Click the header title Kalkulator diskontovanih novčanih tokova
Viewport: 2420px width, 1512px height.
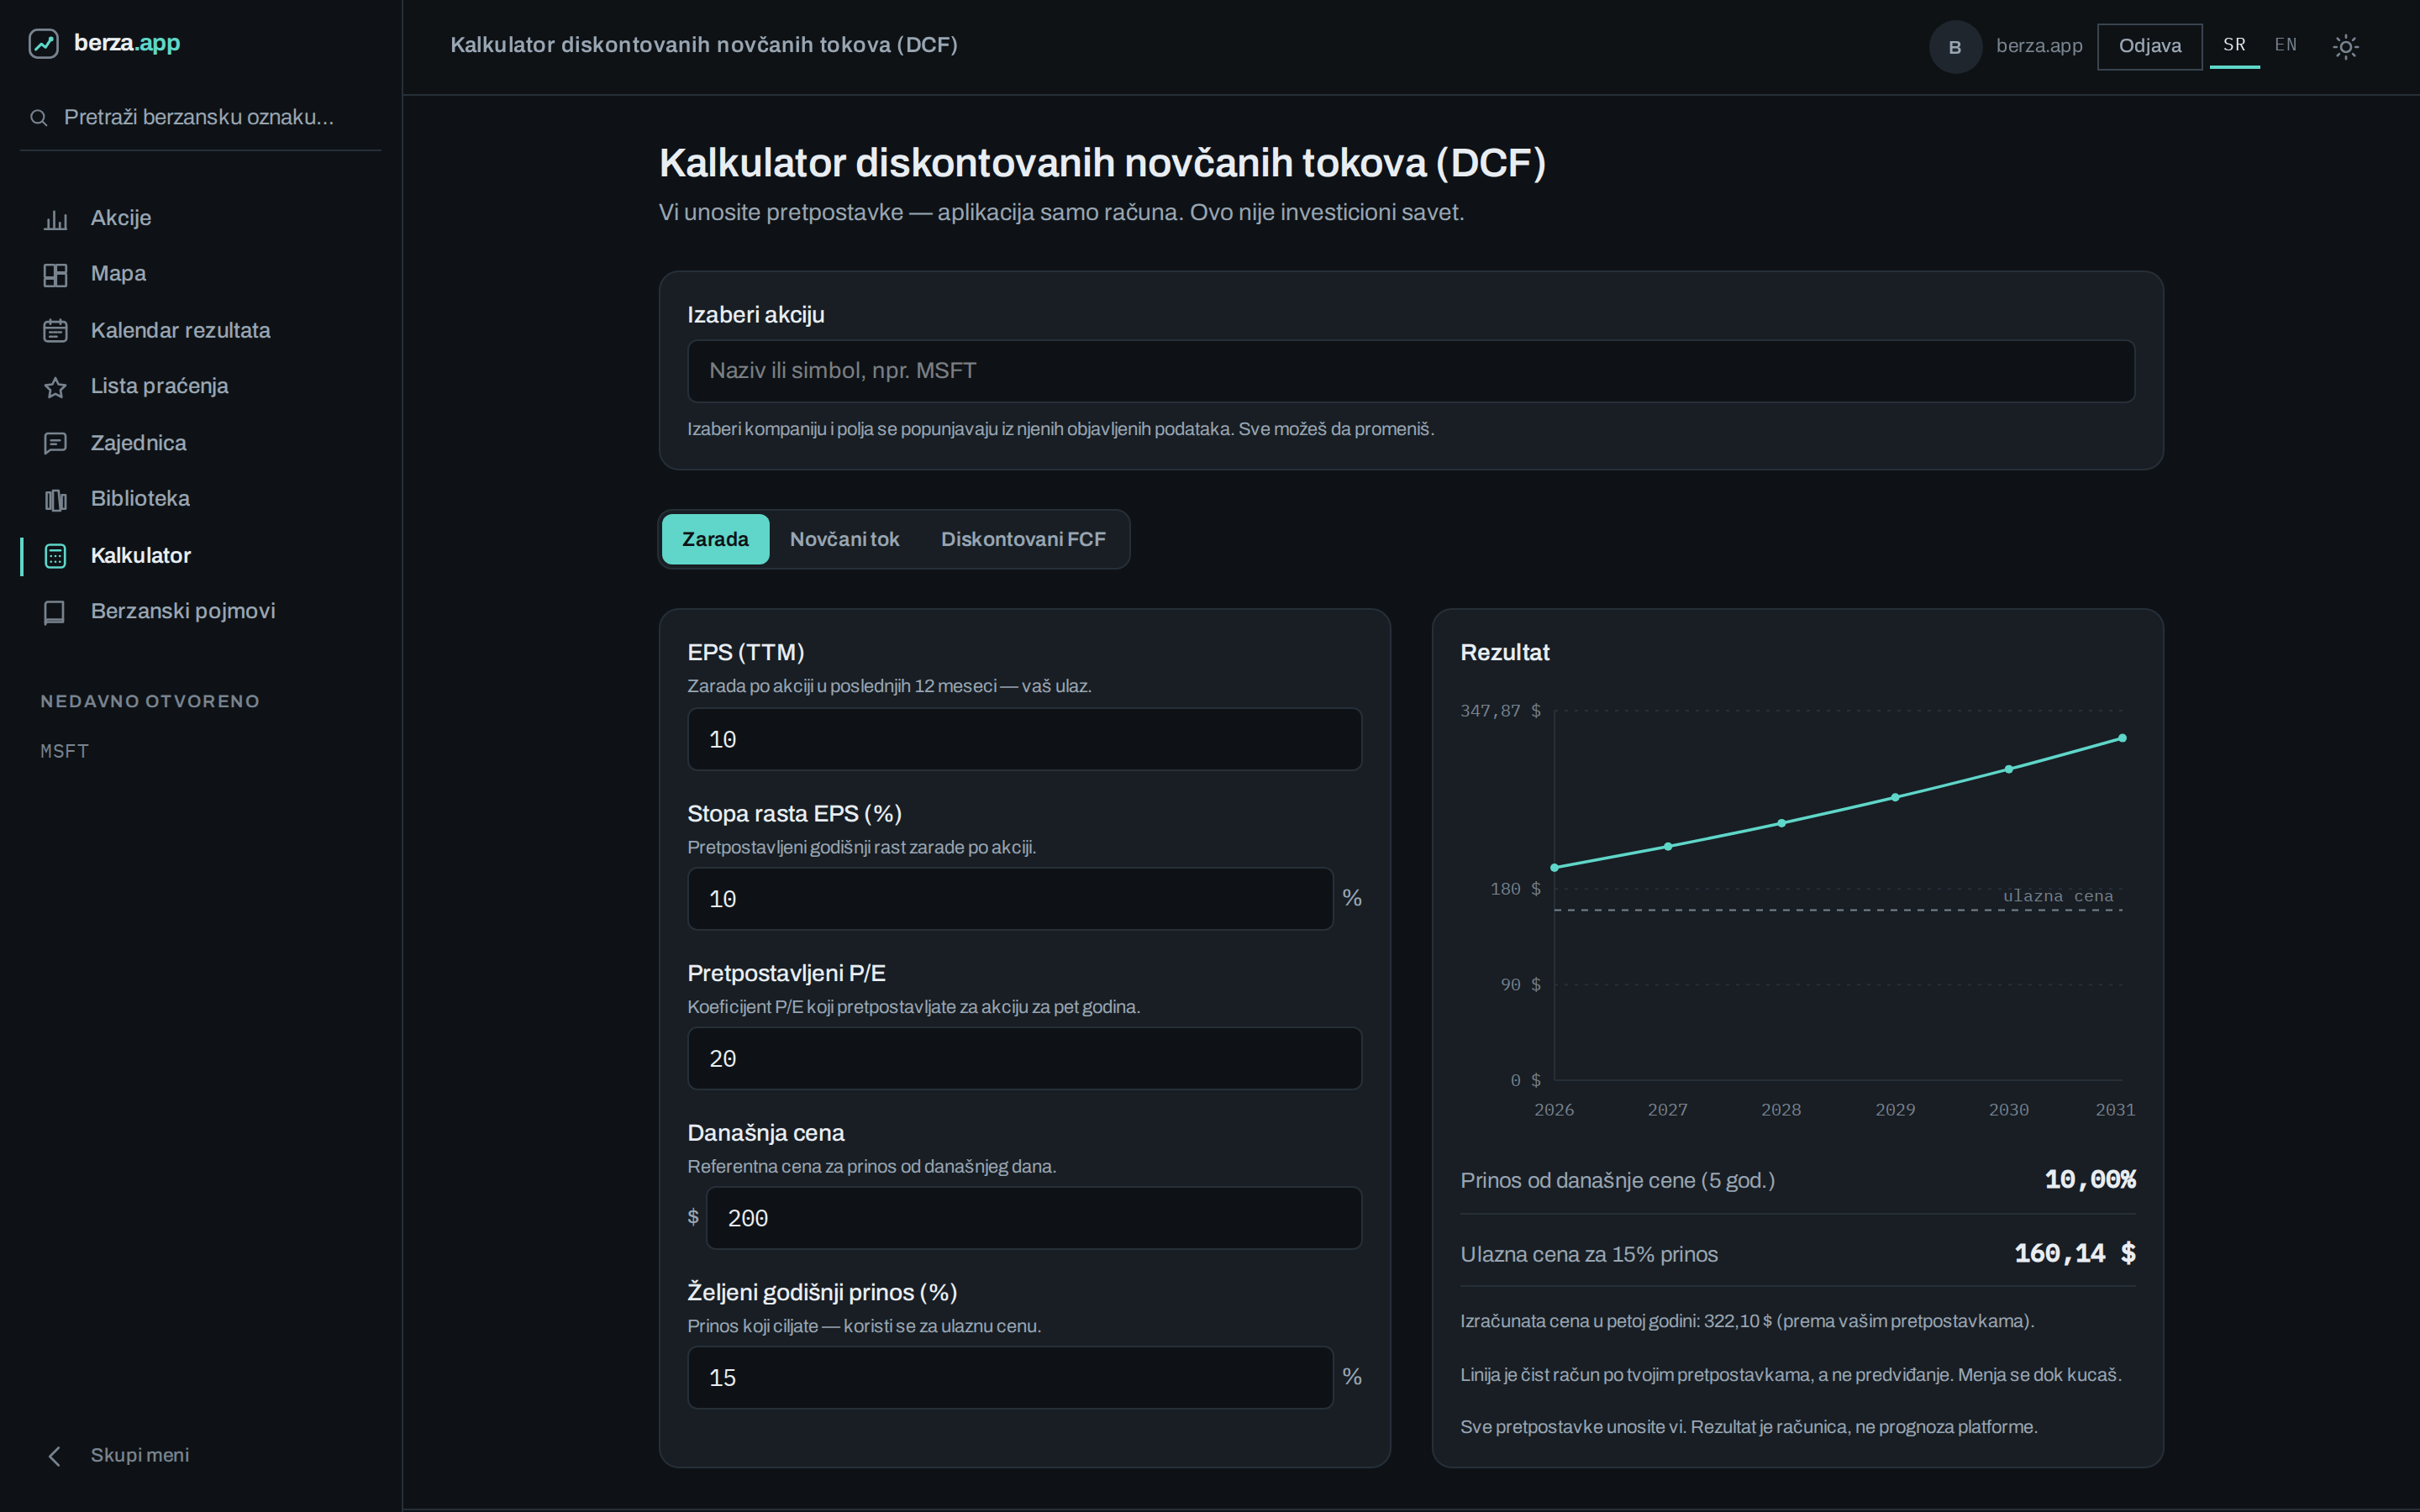click(x=704, y=45)
